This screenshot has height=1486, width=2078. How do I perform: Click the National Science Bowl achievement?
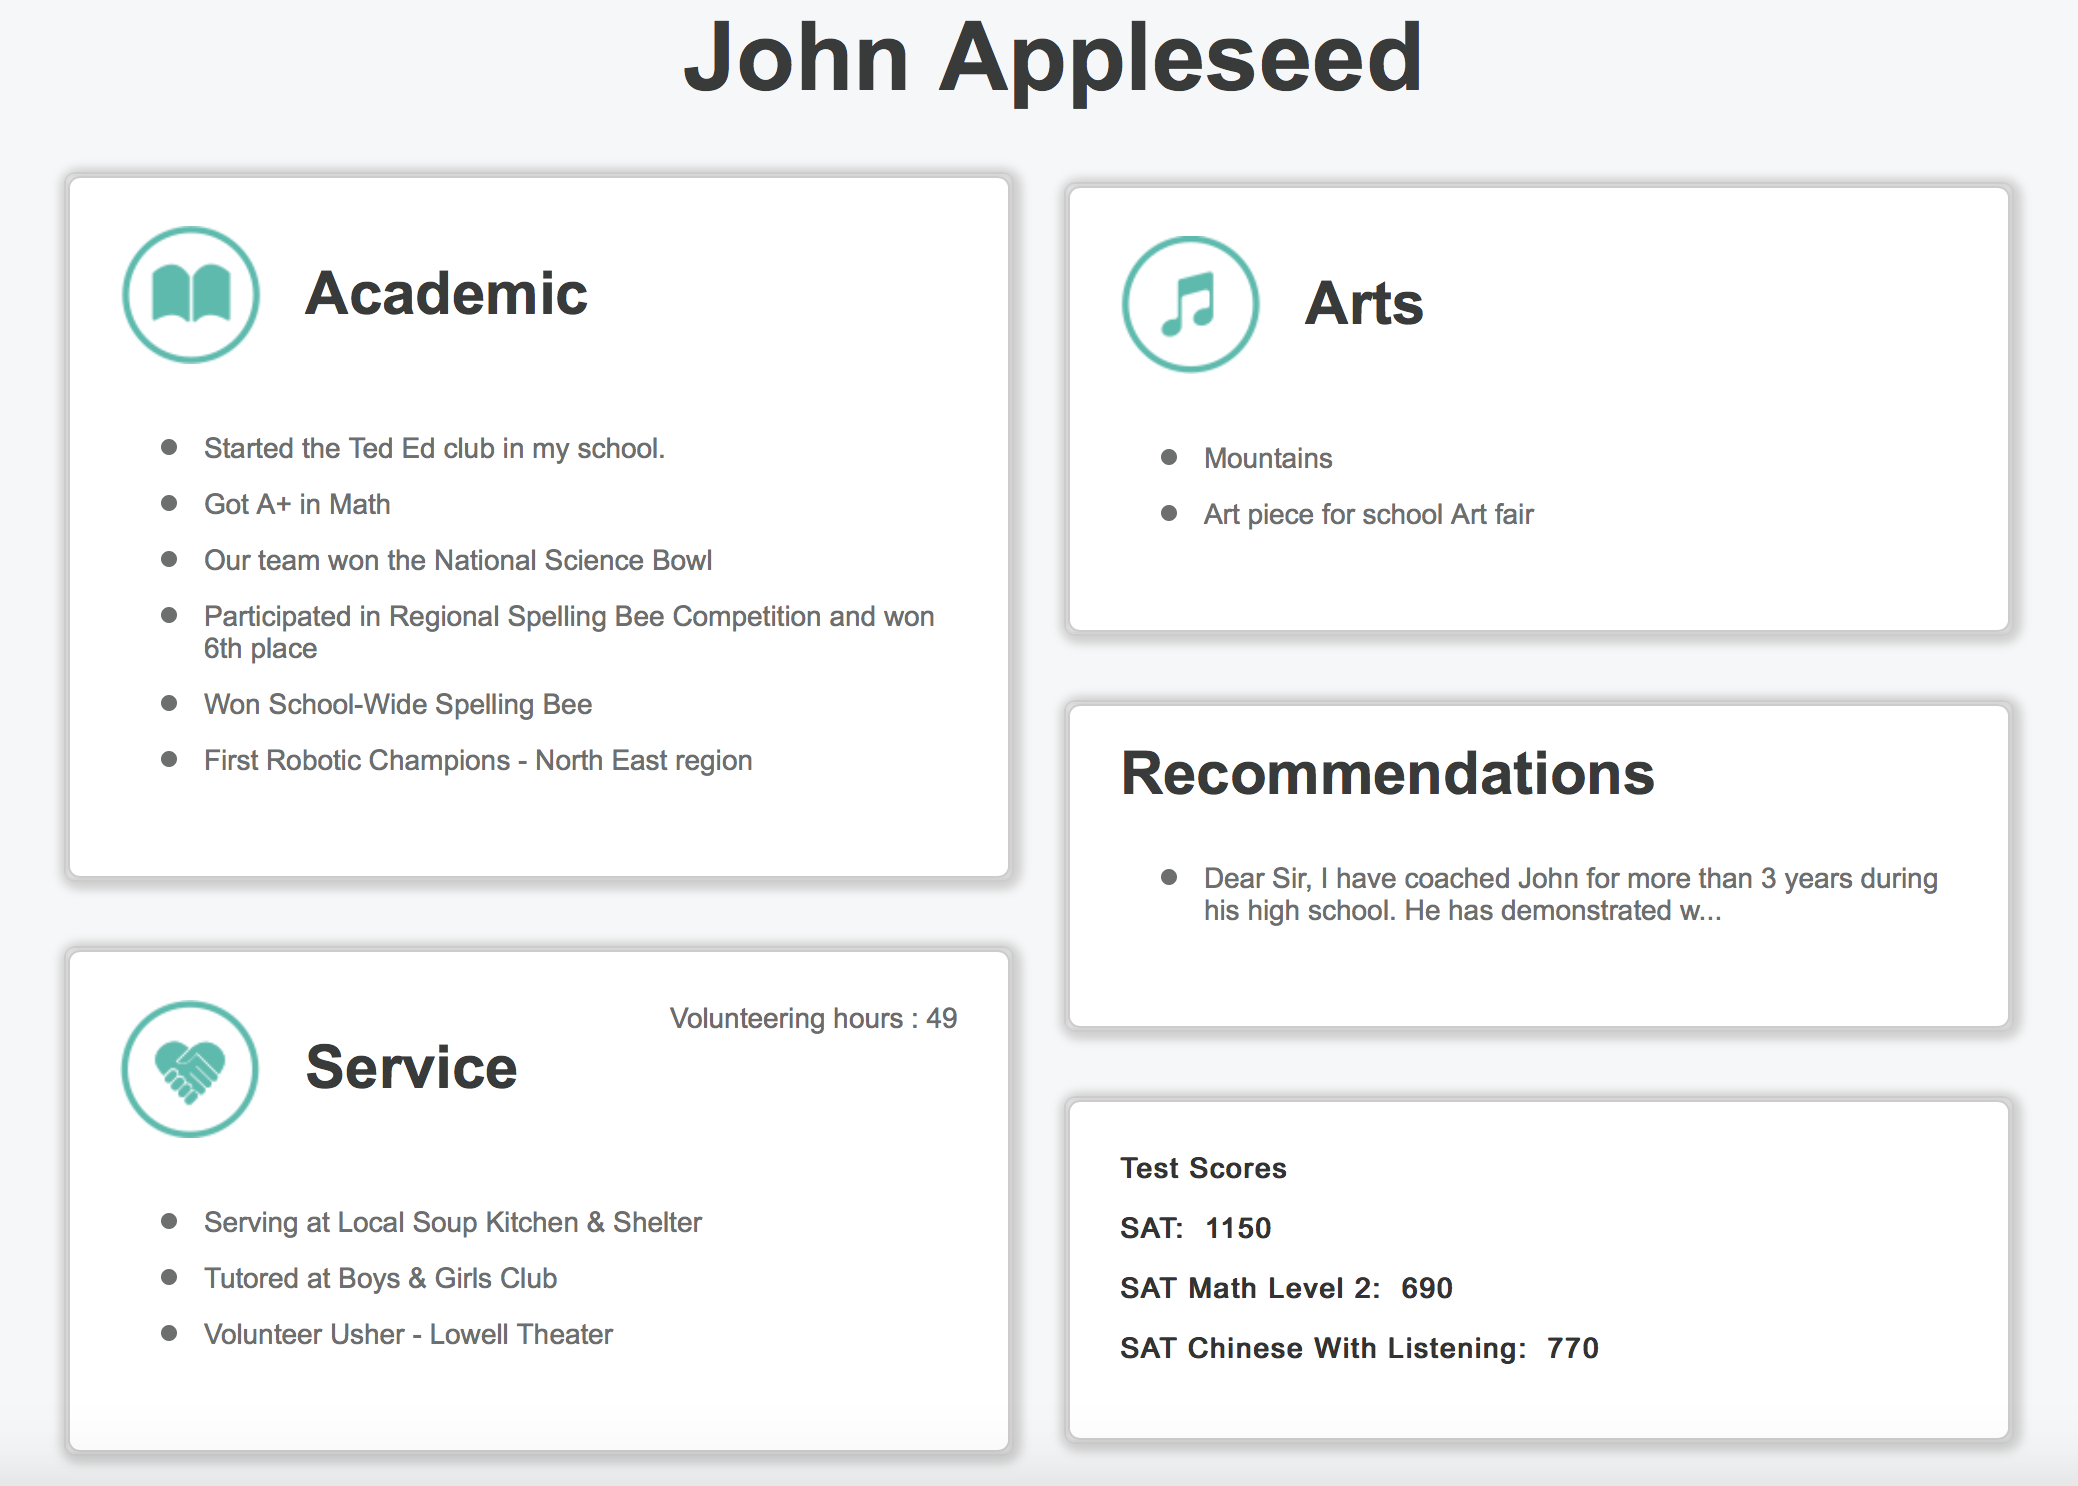coord(458,560)
